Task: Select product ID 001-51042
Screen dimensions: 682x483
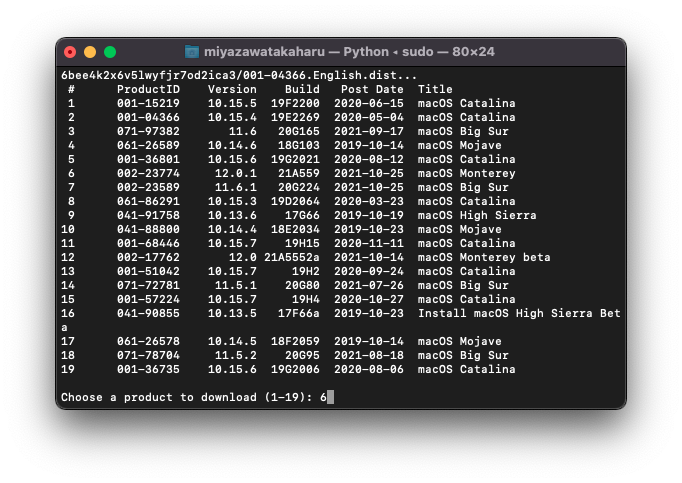Action: 148,272
